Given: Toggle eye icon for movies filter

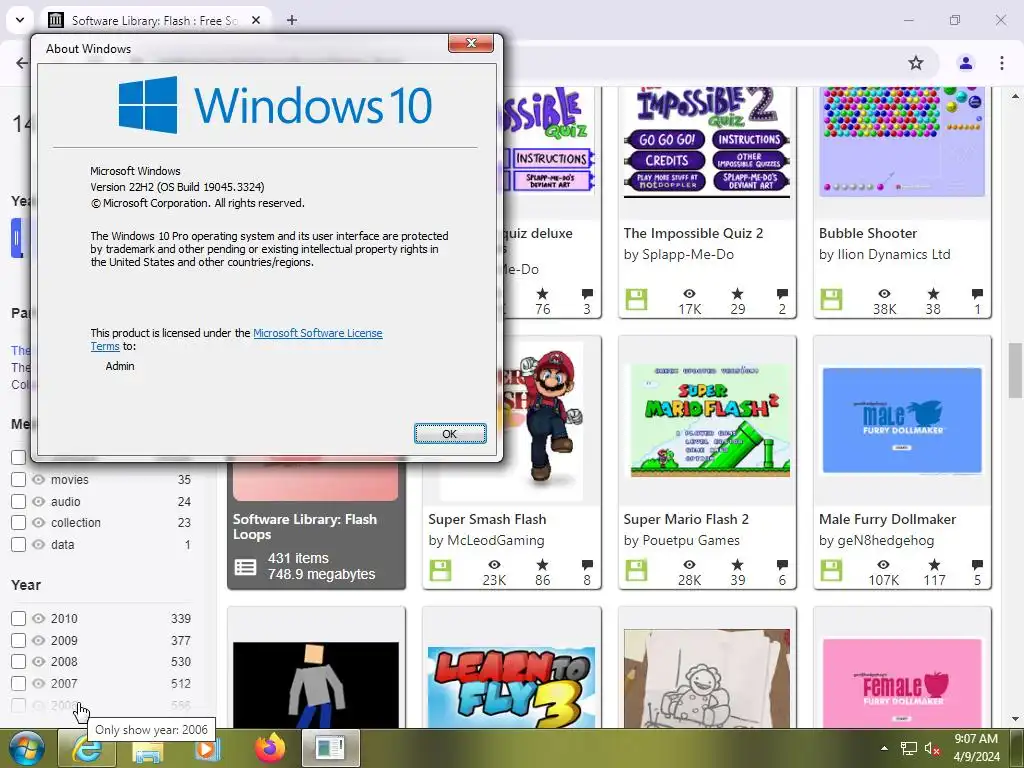Looking at the screenshot, I should [39, 479].
